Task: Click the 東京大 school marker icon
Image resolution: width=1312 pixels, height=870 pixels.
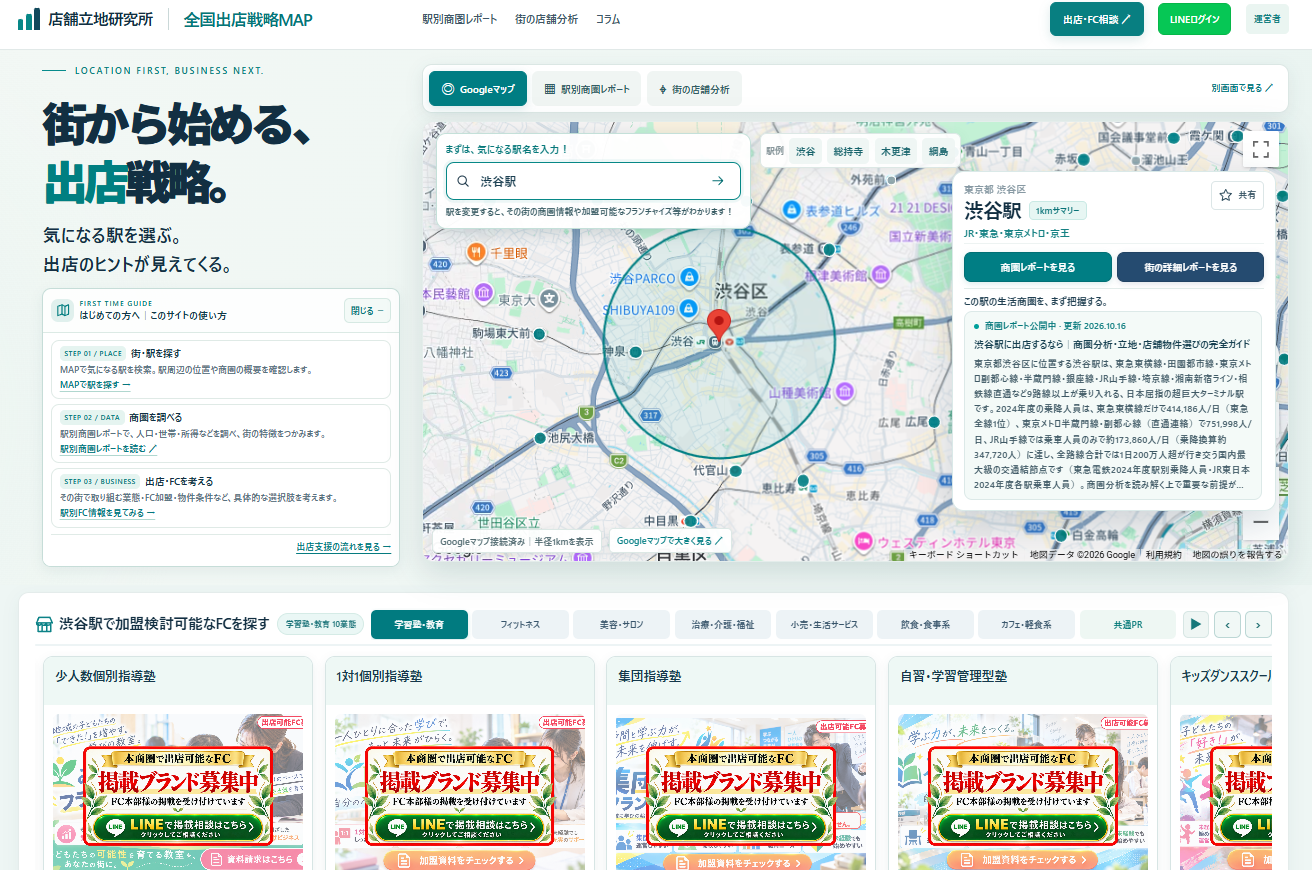Action: click(x=549, y=298)
